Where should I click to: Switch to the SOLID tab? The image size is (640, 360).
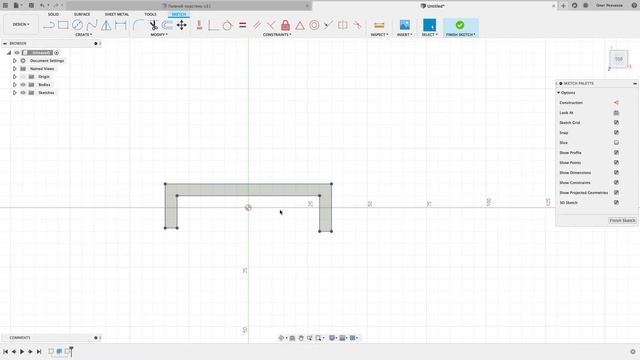click(x=53, y=14)
